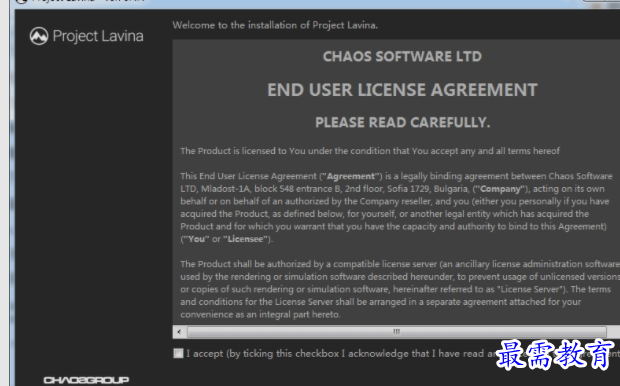The image size is (620, 386).
Task: Click the 'Project Lavina' sidebar title text
Action: click(x=98, y=36)
